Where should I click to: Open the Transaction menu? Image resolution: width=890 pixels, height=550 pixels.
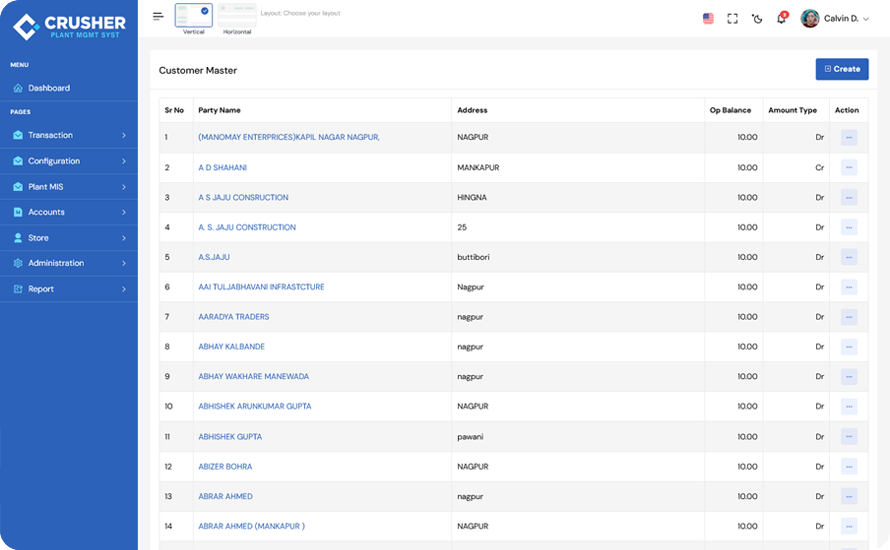[69, 135]
